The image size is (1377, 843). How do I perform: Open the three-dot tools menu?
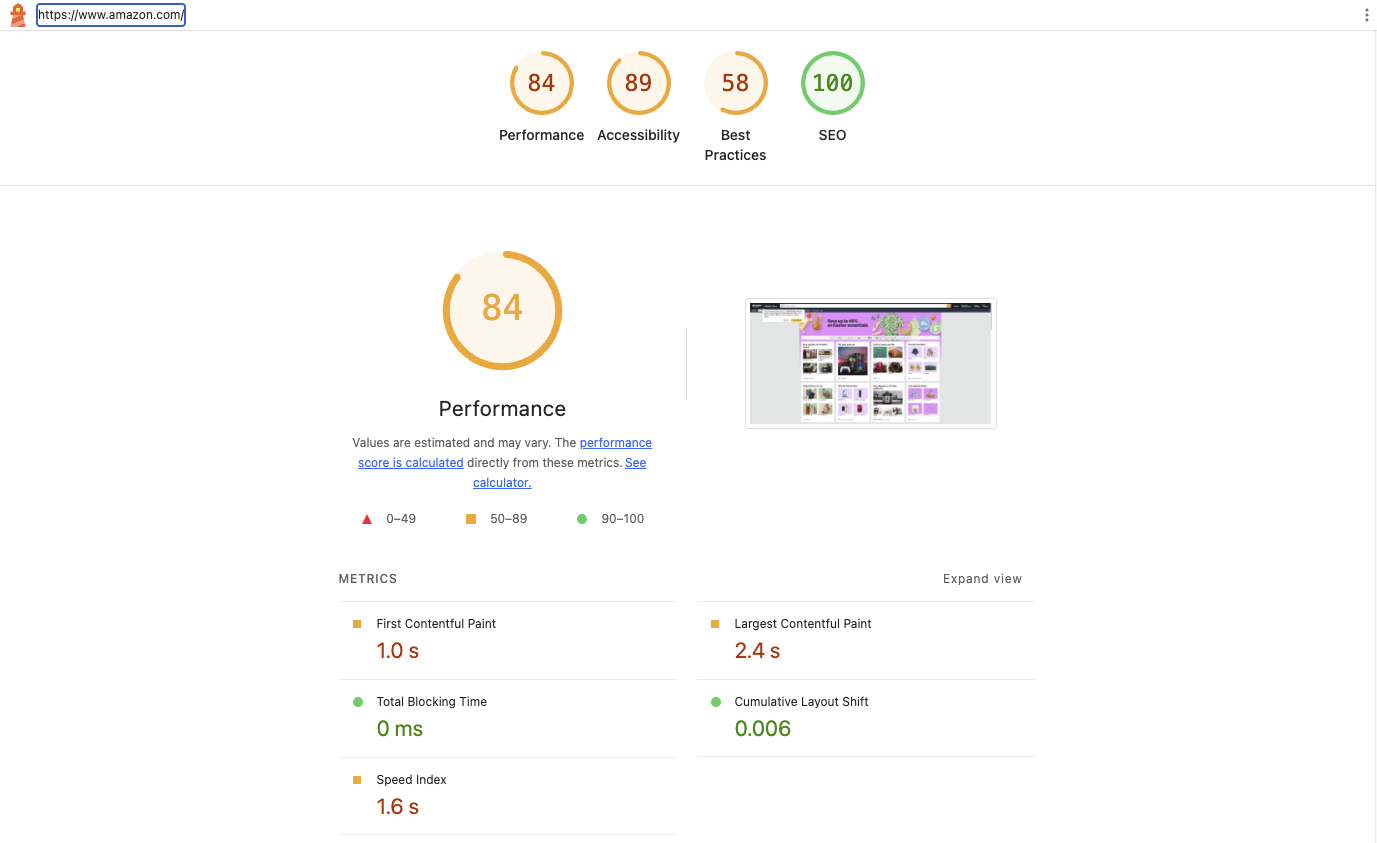click(x=1367, y=15)
